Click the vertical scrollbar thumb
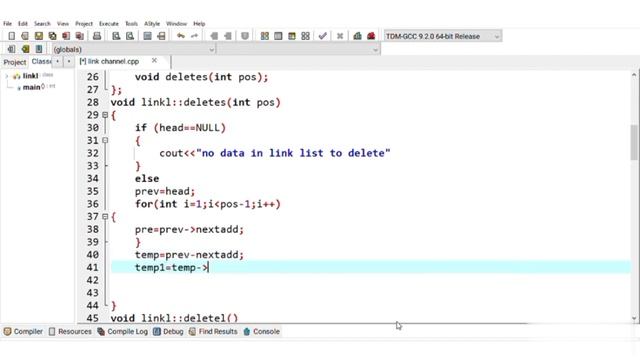 pyautogui.click(x=634, y=143)
